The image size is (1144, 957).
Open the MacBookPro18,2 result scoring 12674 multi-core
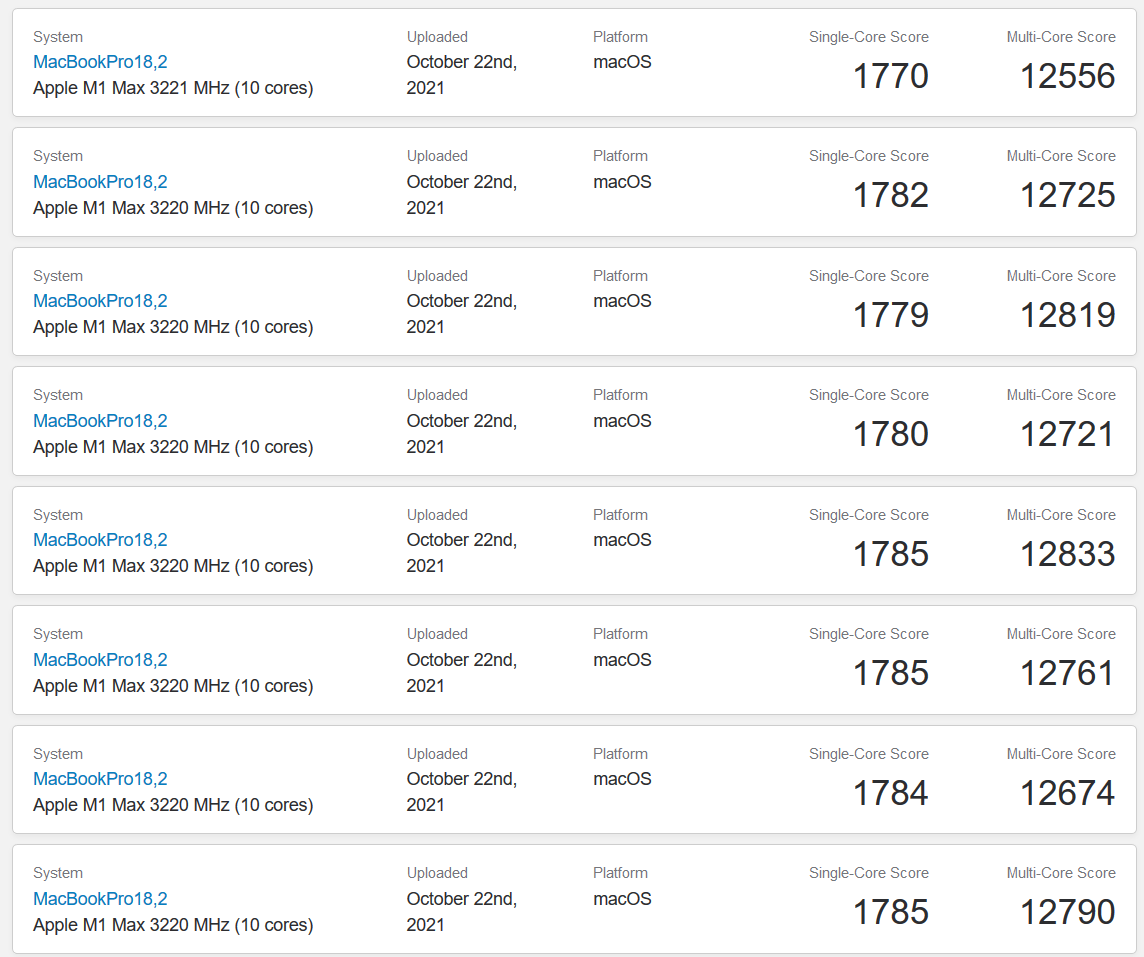click(100, 778)
